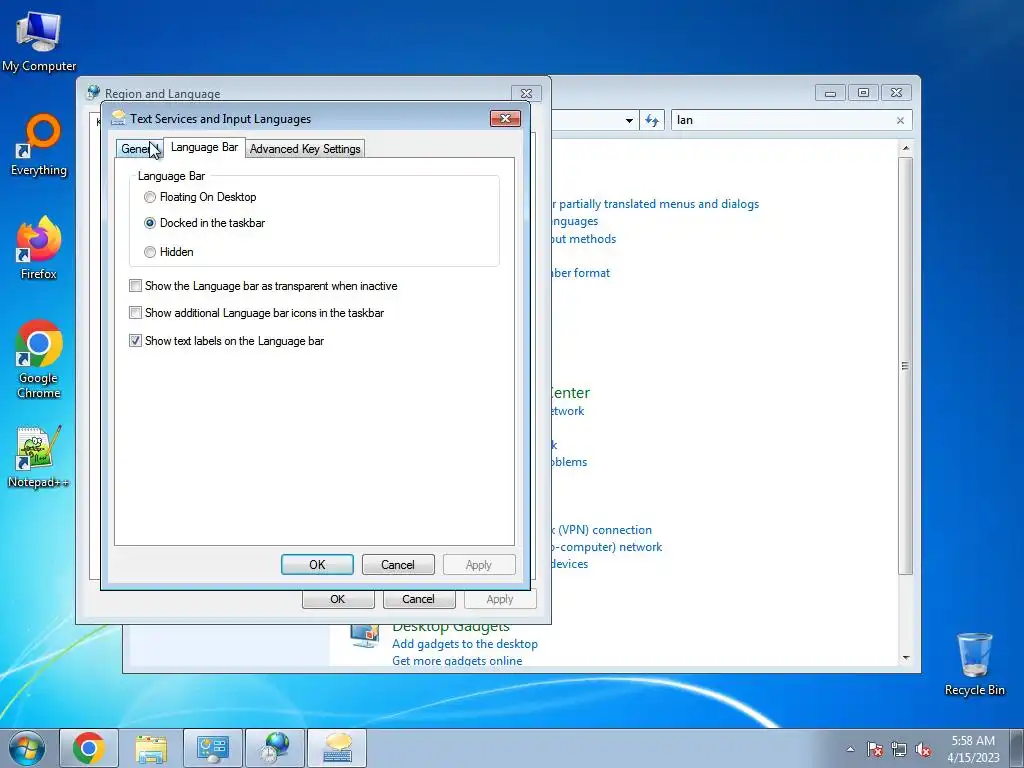Open Advanced Key Settings tab
Screen dimensions: 1024x768
click(305, 149)
